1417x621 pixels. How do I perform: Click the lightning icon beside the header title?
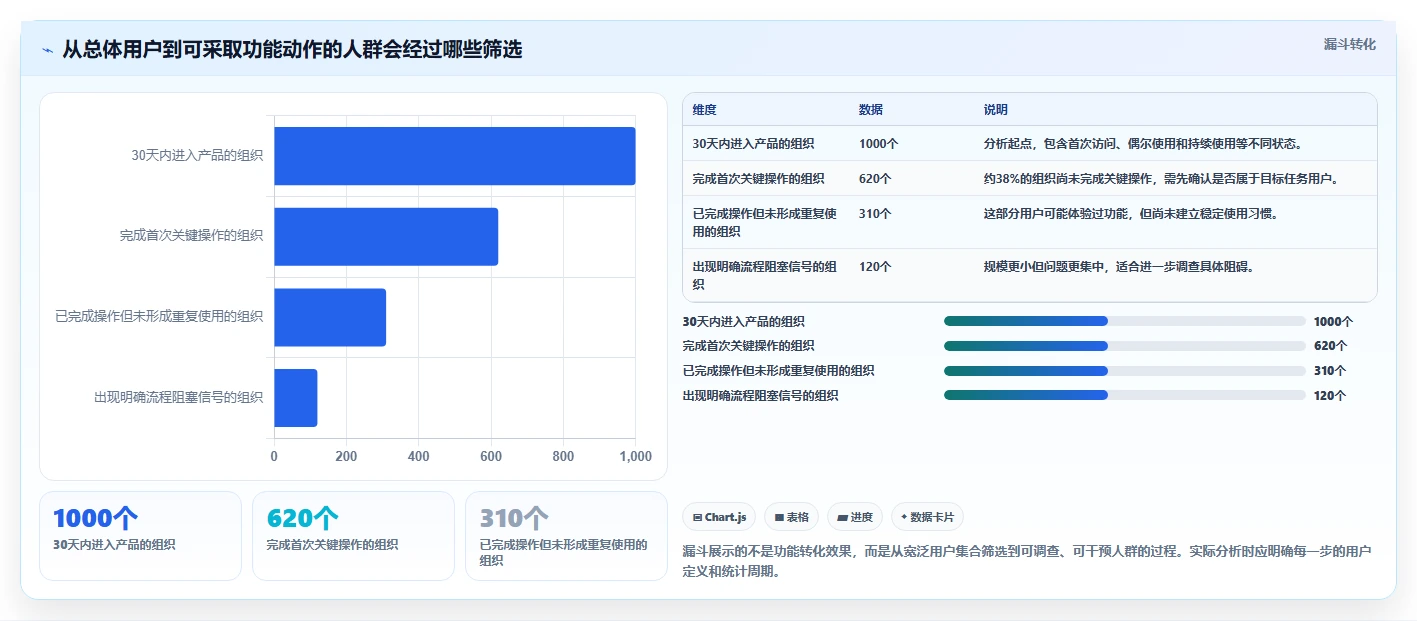coord(47,49)
